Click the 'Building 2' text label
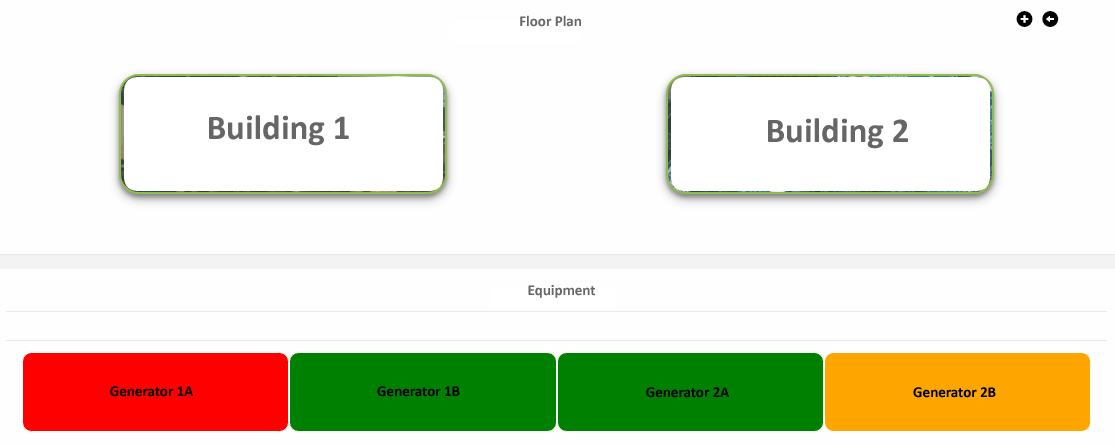The width and height of the screenshot is (1115, 445). [x=837, y=132]
